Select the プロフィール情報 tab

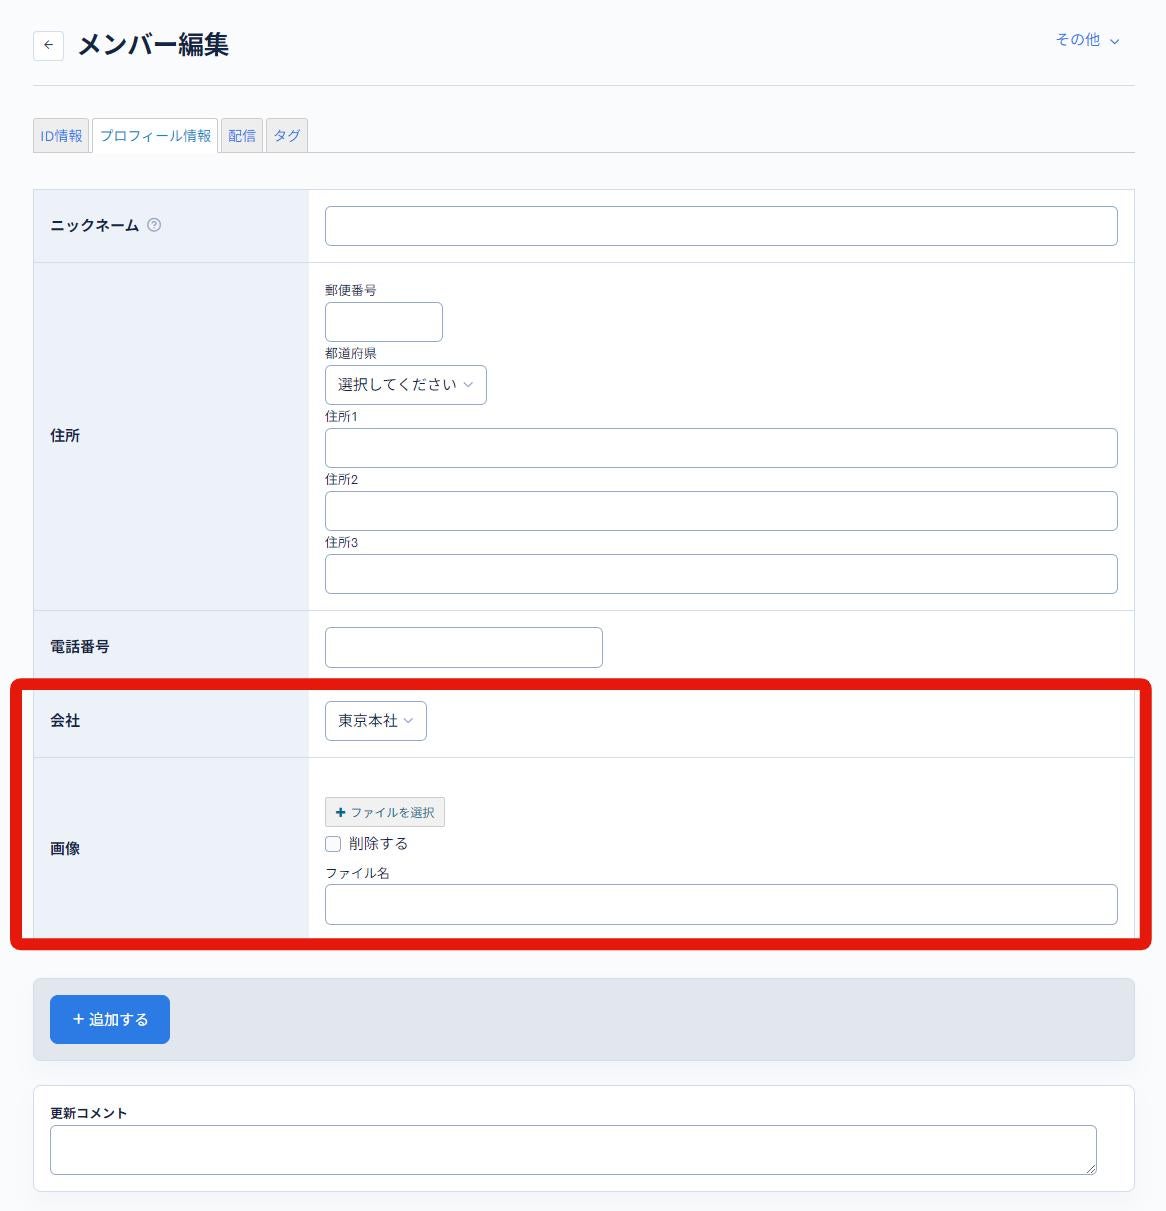point(154,135)
